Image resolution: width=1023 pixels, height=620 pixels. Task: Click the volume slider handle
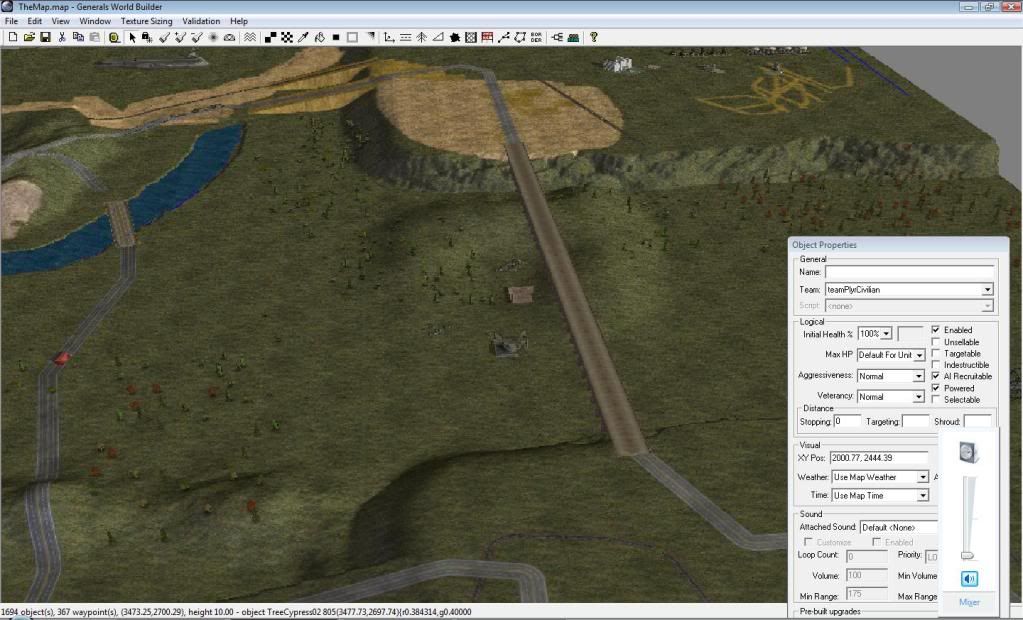[x=967, y=555]
